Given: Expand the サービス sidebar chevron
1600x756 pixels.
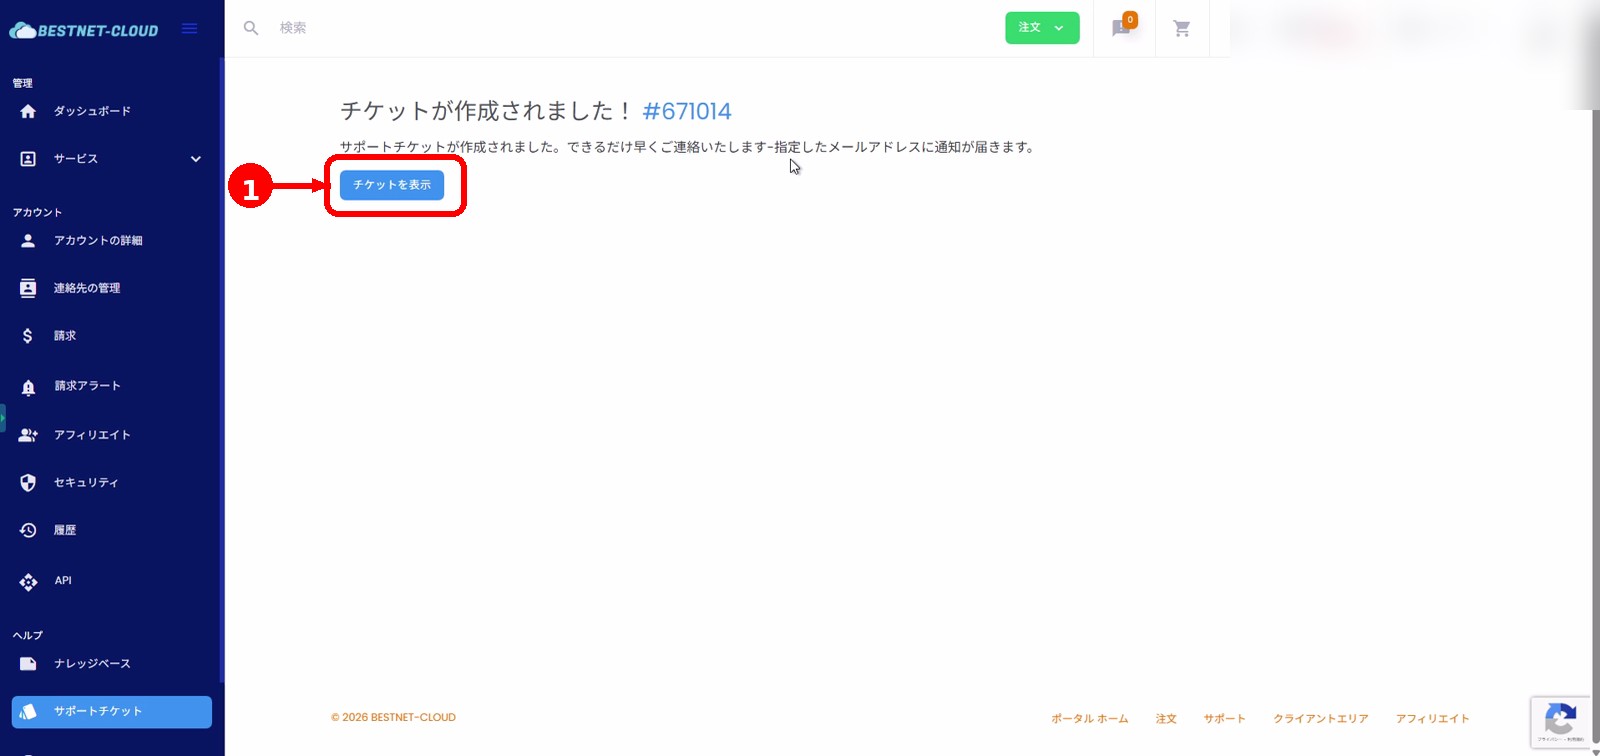Looking at the screenshot, I should click(x=196, y=159).
